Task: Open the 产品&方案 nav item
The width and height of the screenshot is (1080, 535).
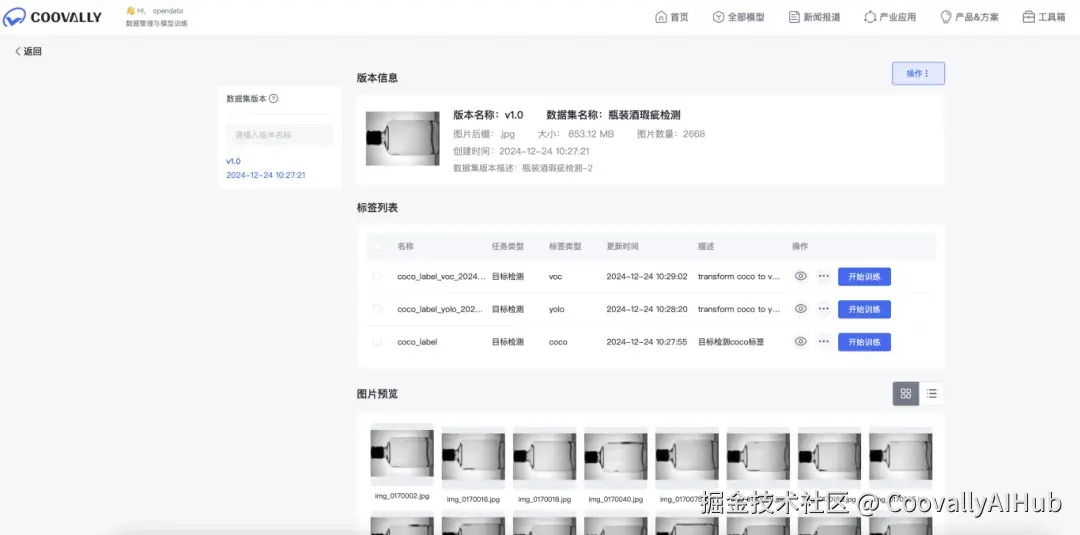Action: (969, 17)
